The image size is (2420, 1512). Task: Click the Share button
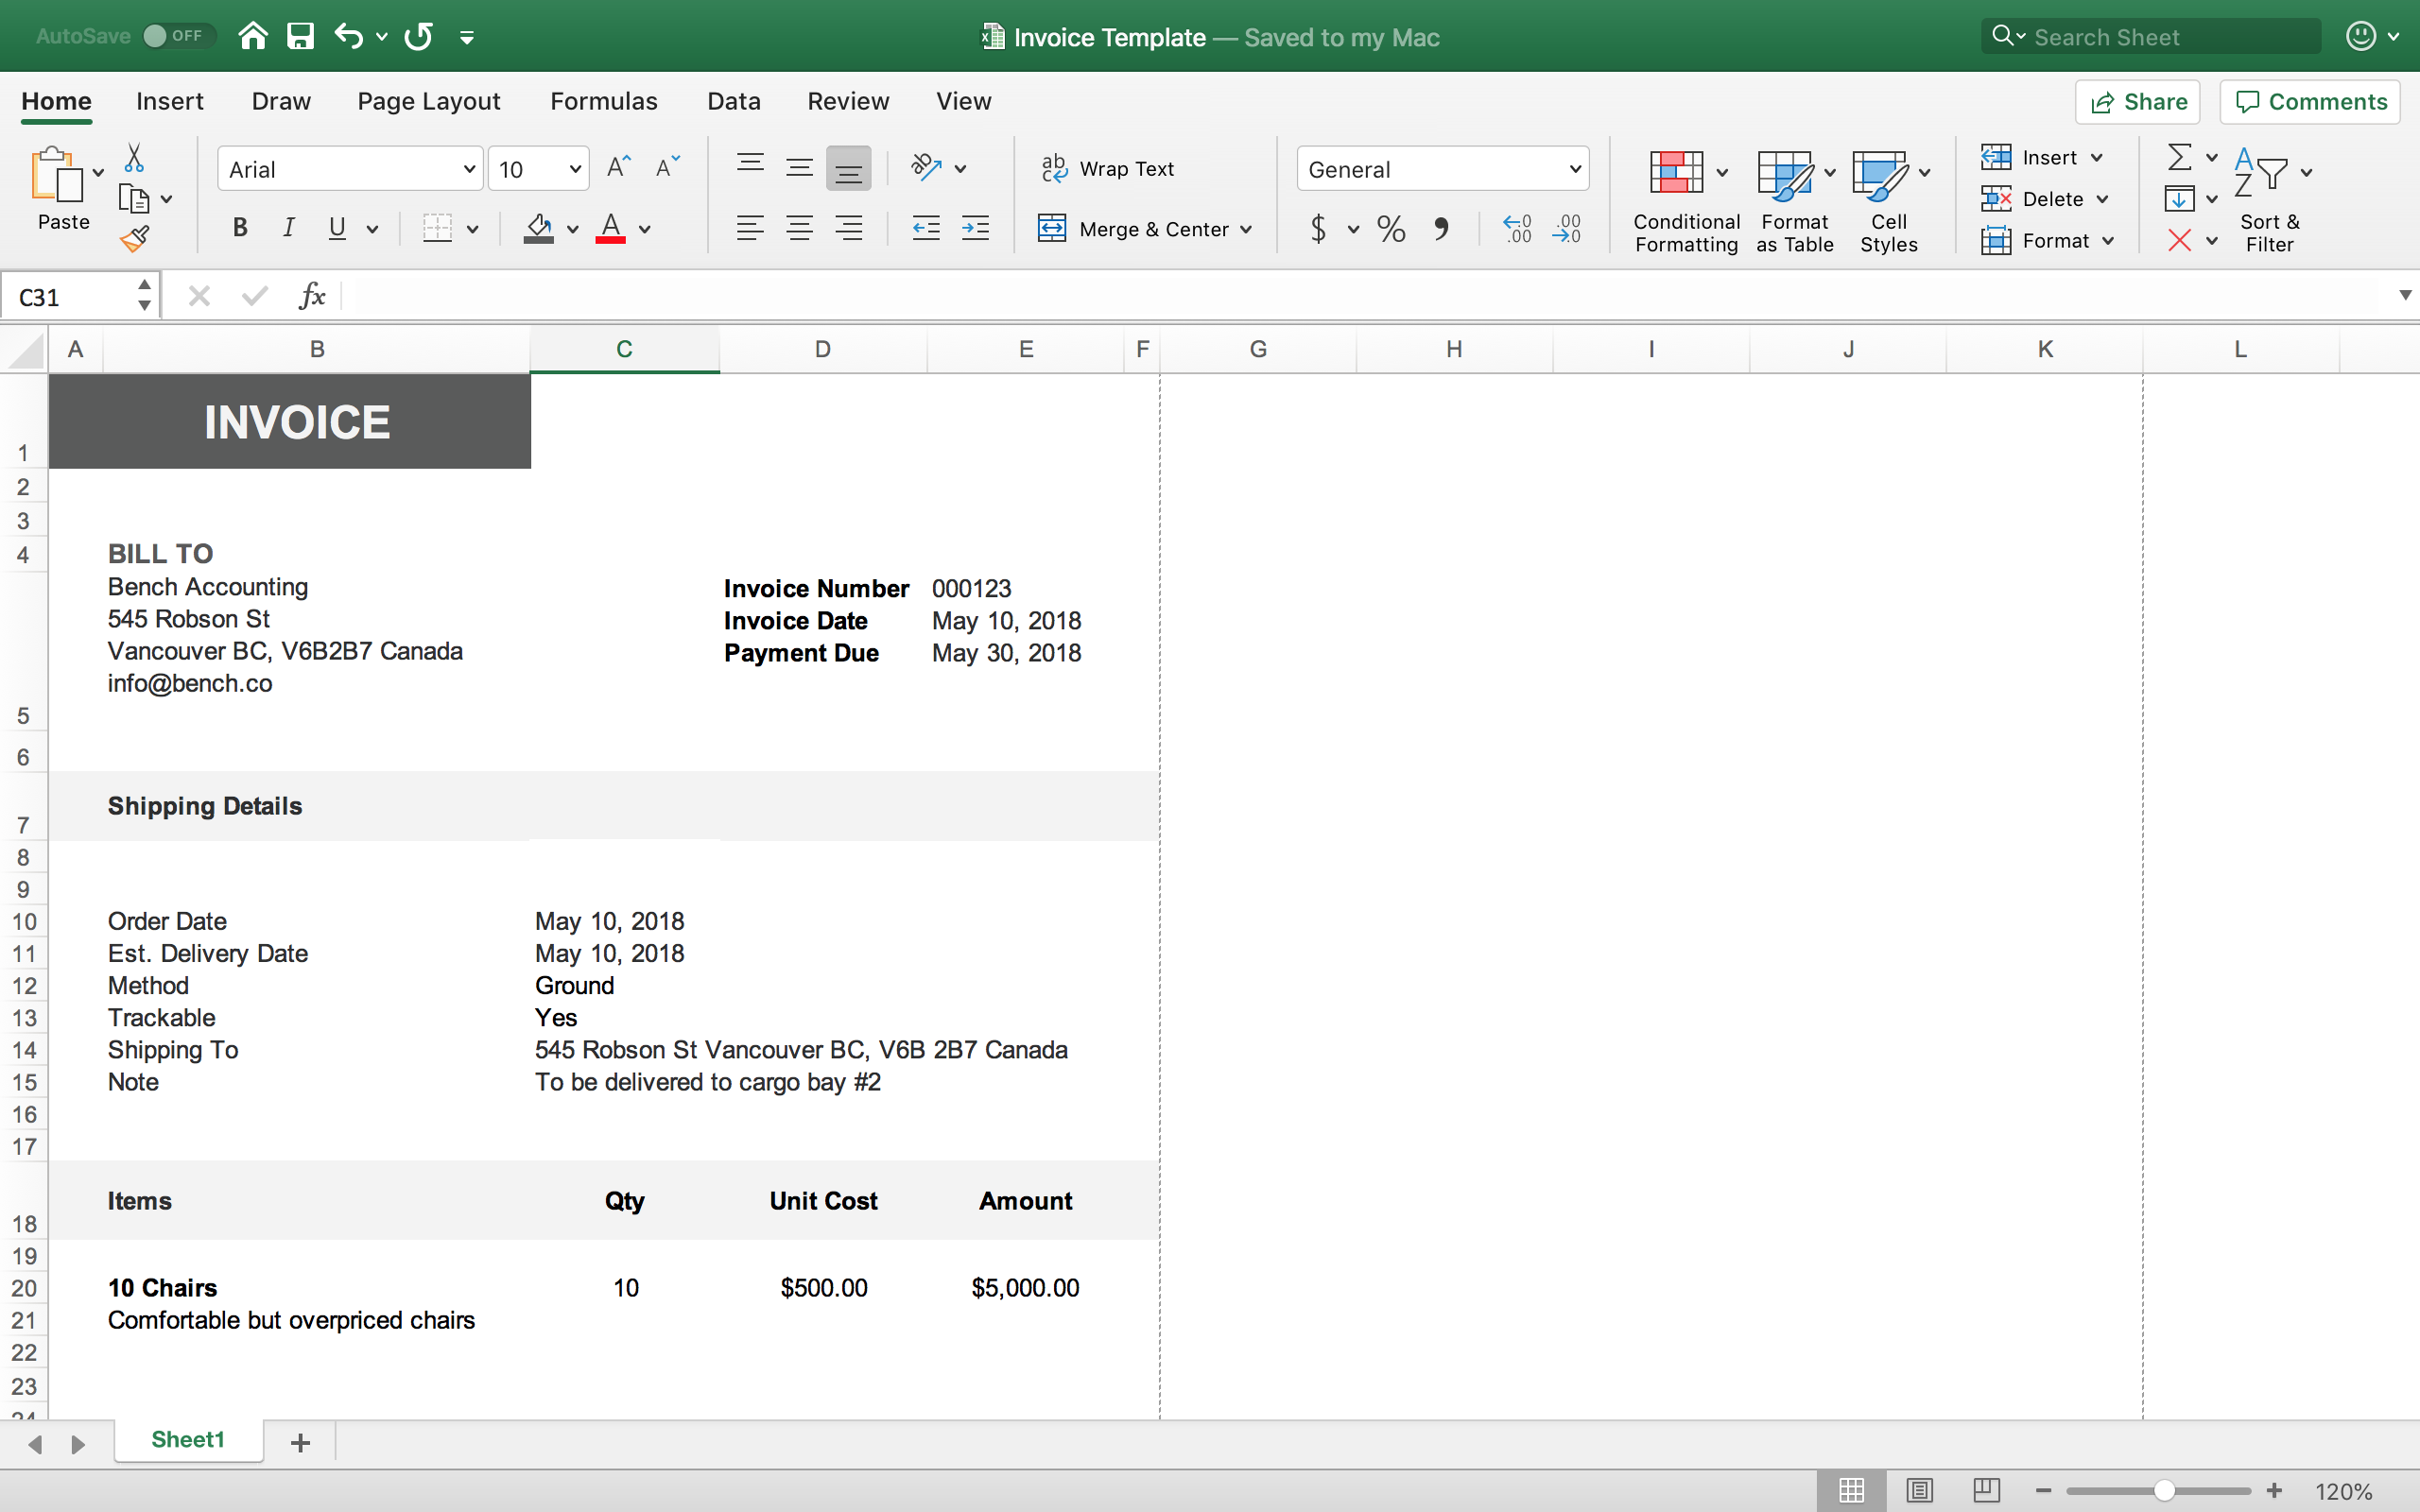coord(2137,101)
